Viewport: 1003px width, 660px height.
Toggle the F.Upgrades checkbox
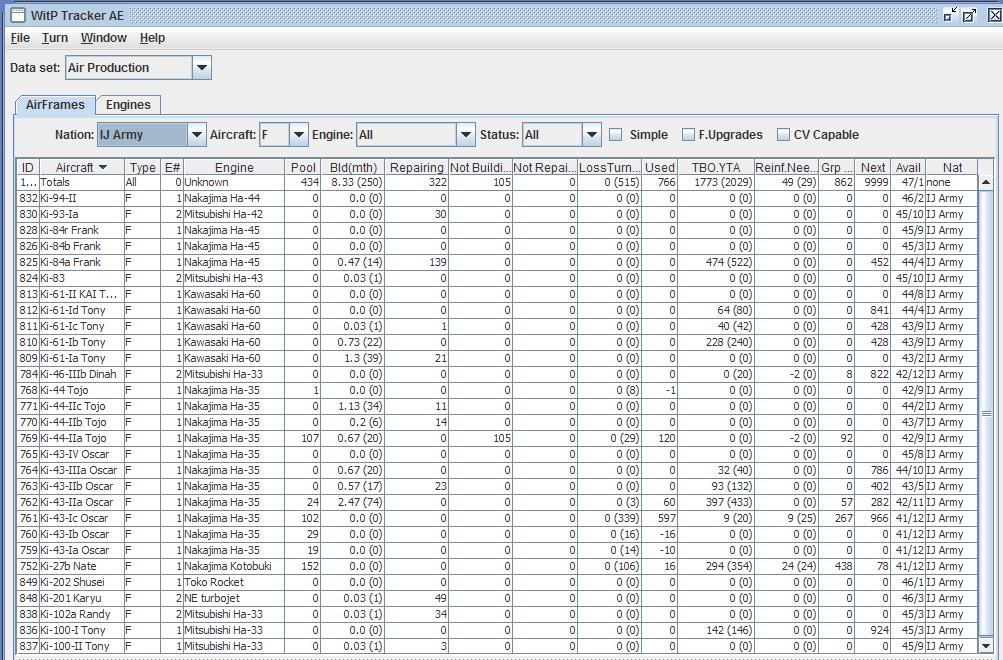point(688,135)
